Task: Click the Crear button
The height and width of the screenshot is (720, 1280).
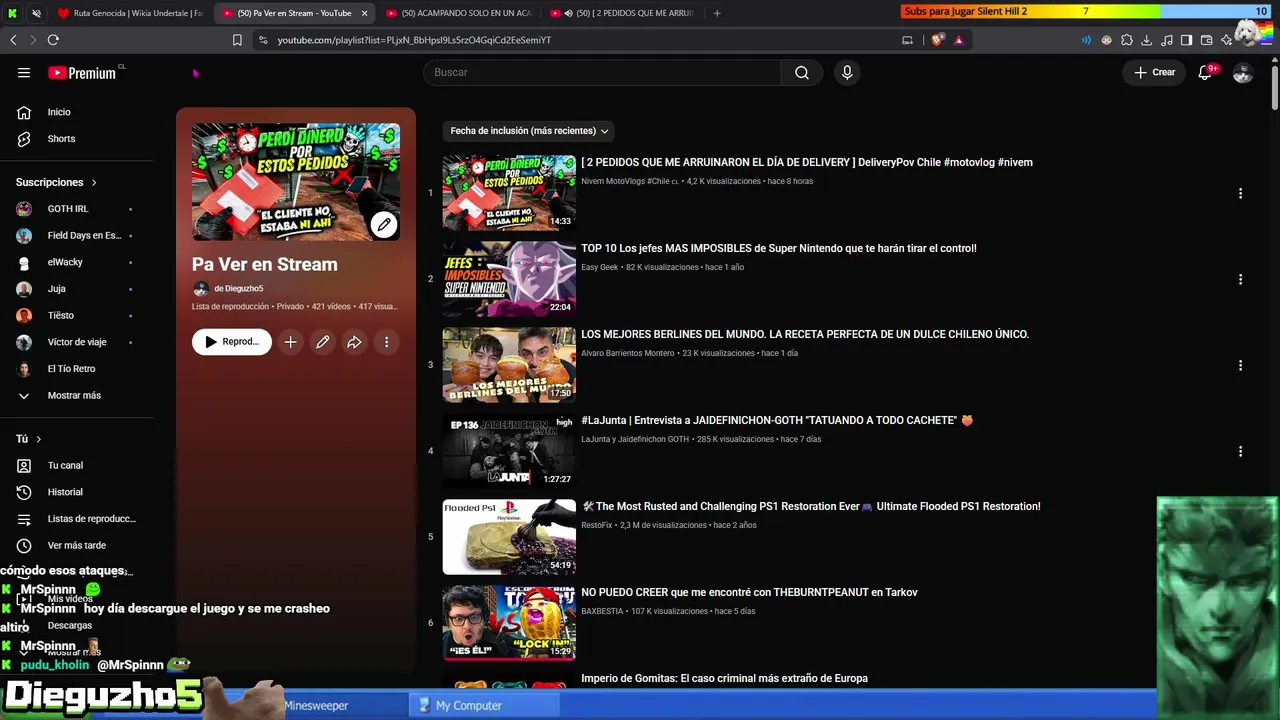Action: pyautogui.click(x=1154, y=73)
